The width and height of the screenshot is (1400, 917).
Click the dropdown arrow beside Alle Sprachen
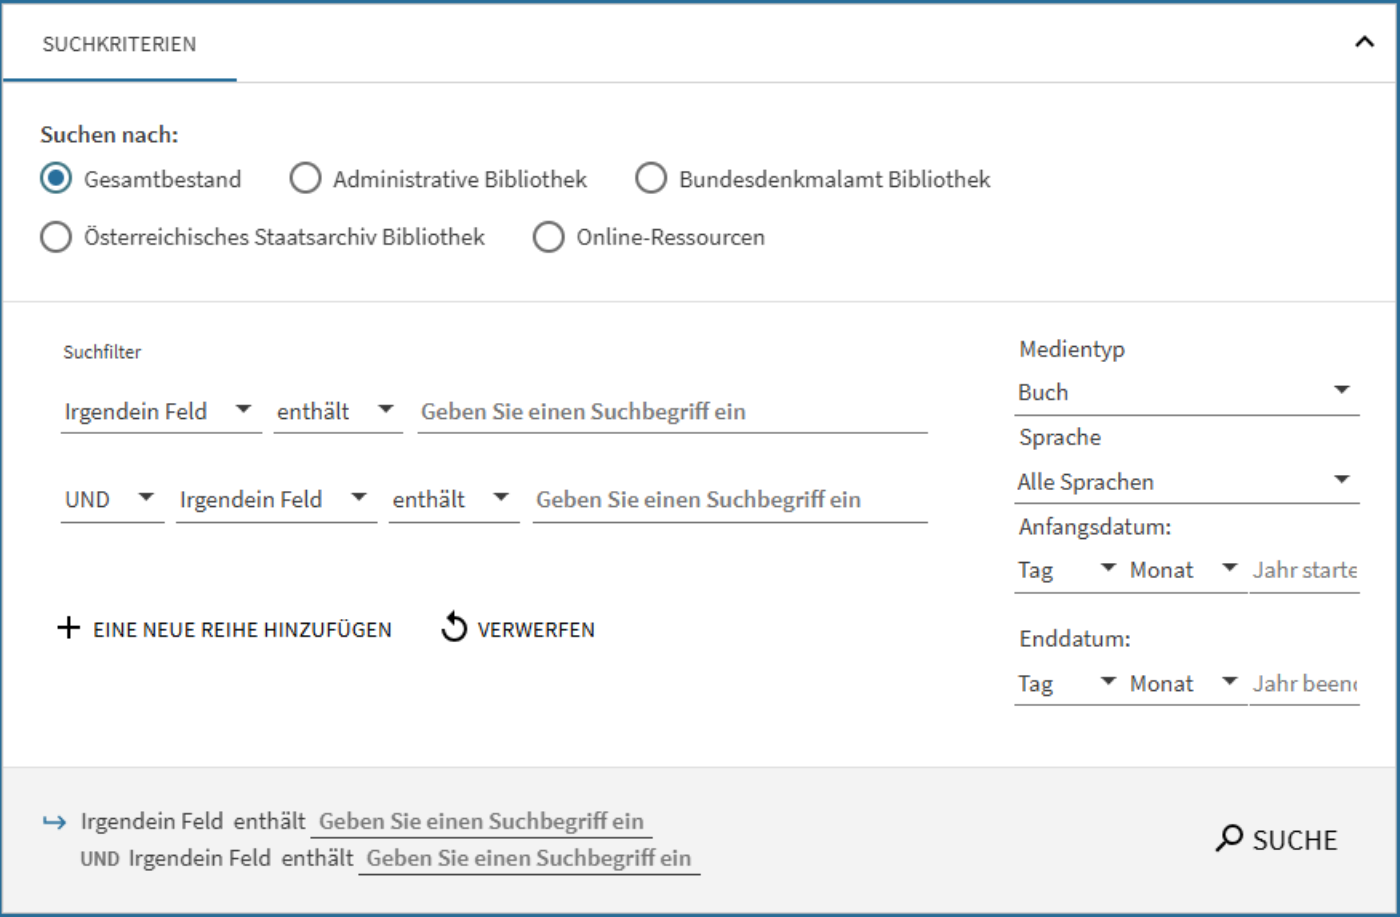pos(1341,479)
